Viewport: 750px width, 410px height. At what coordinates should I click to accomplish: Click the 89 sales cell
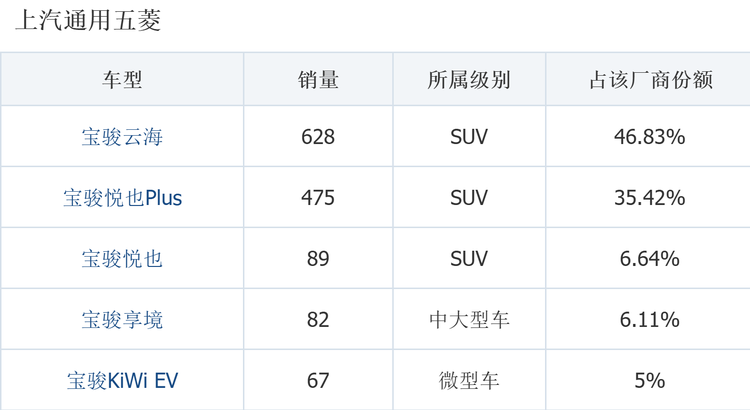318,259
